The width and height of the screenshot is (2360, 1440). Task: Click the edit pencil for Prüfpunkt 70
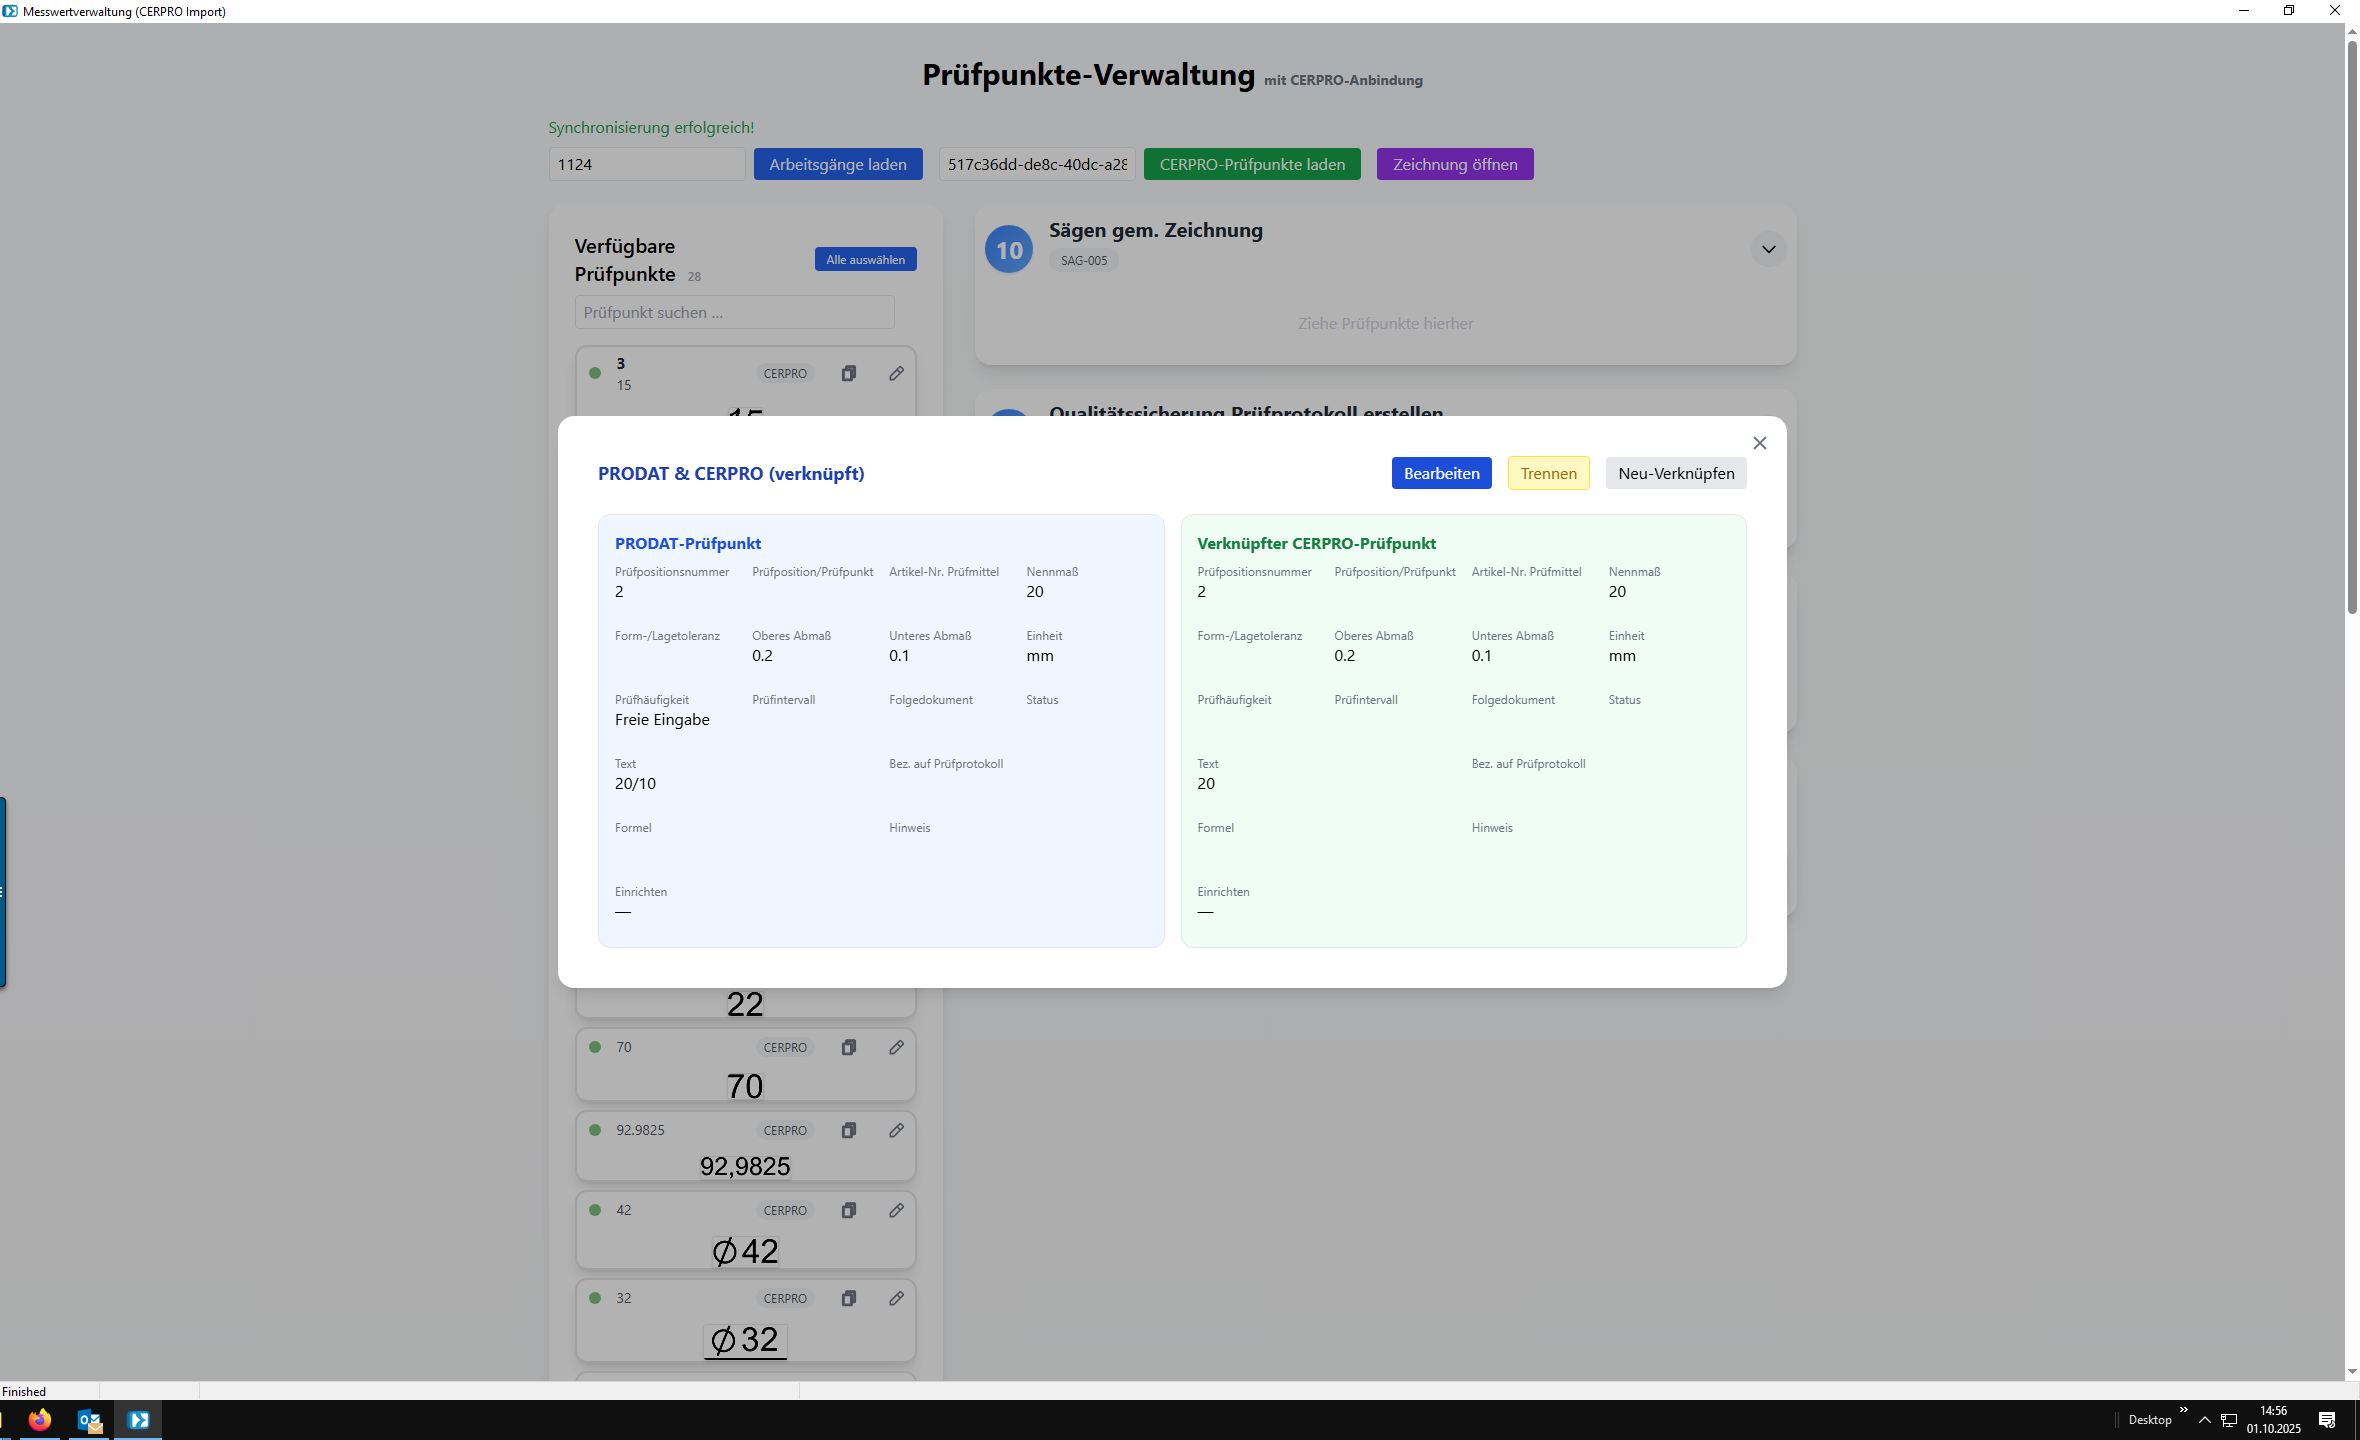896,1047
